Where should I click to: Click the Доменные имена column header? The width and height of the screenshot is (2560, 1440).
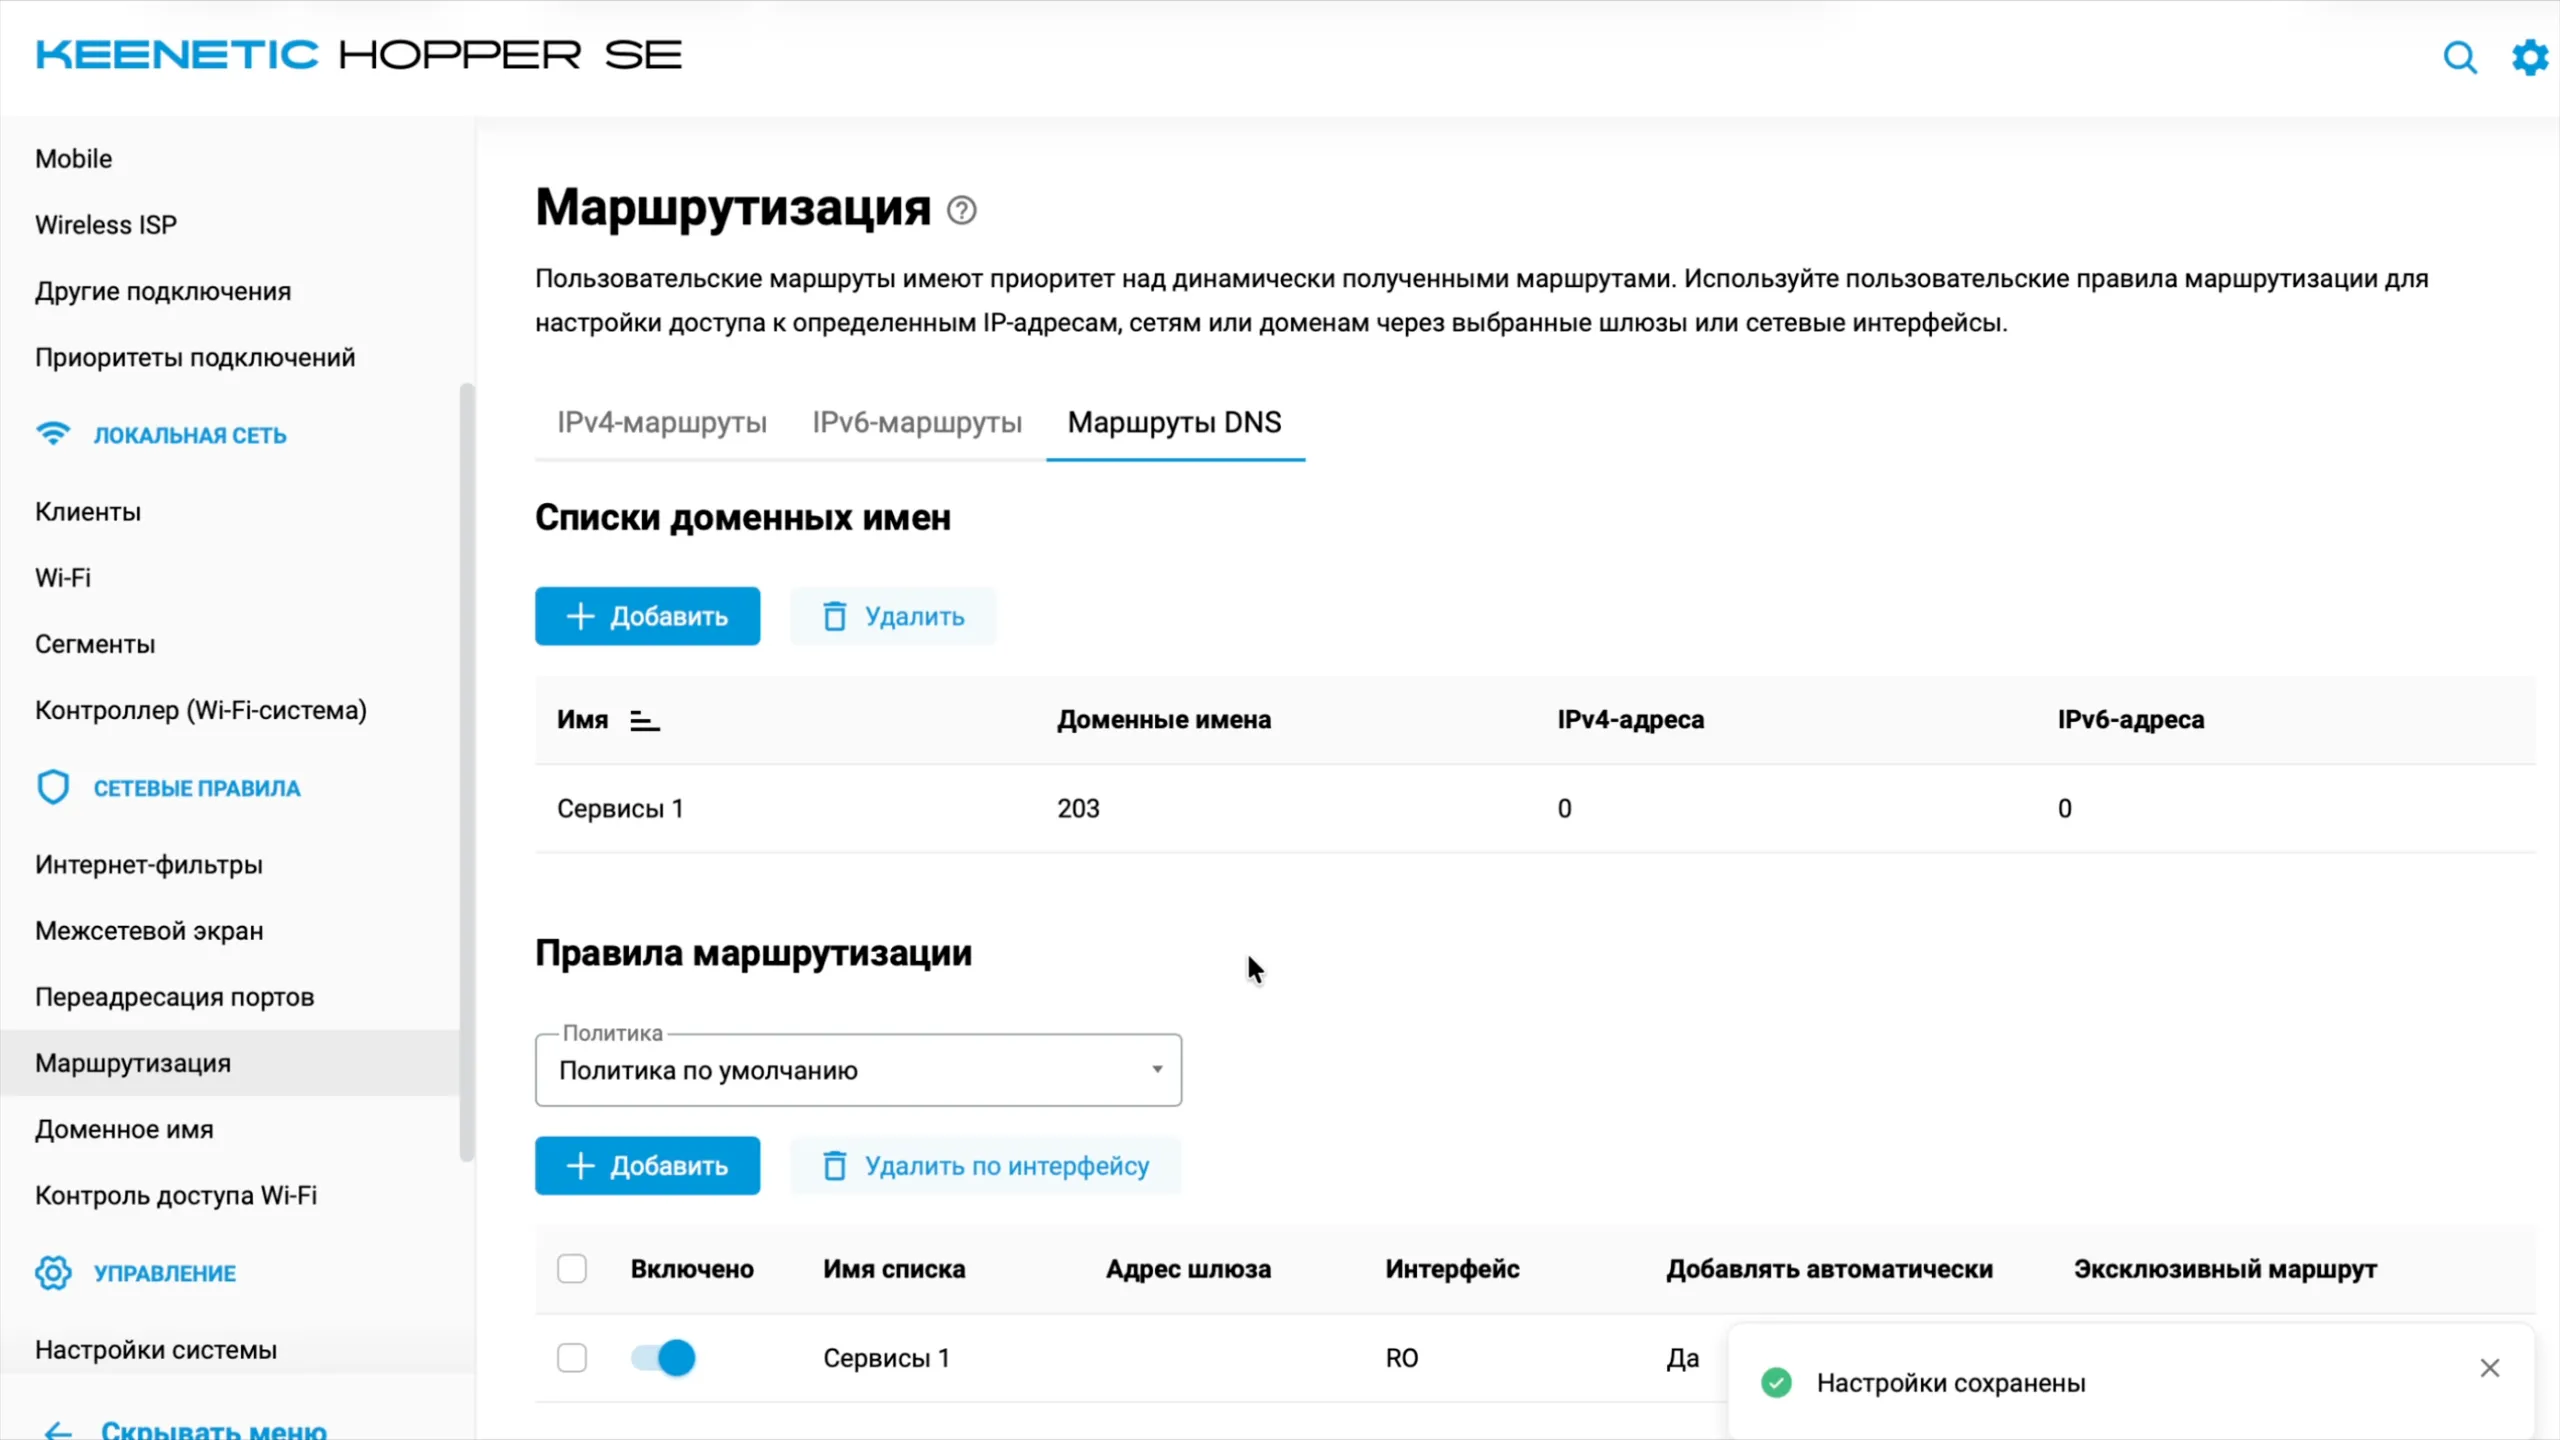click(x=1164, y=720)
